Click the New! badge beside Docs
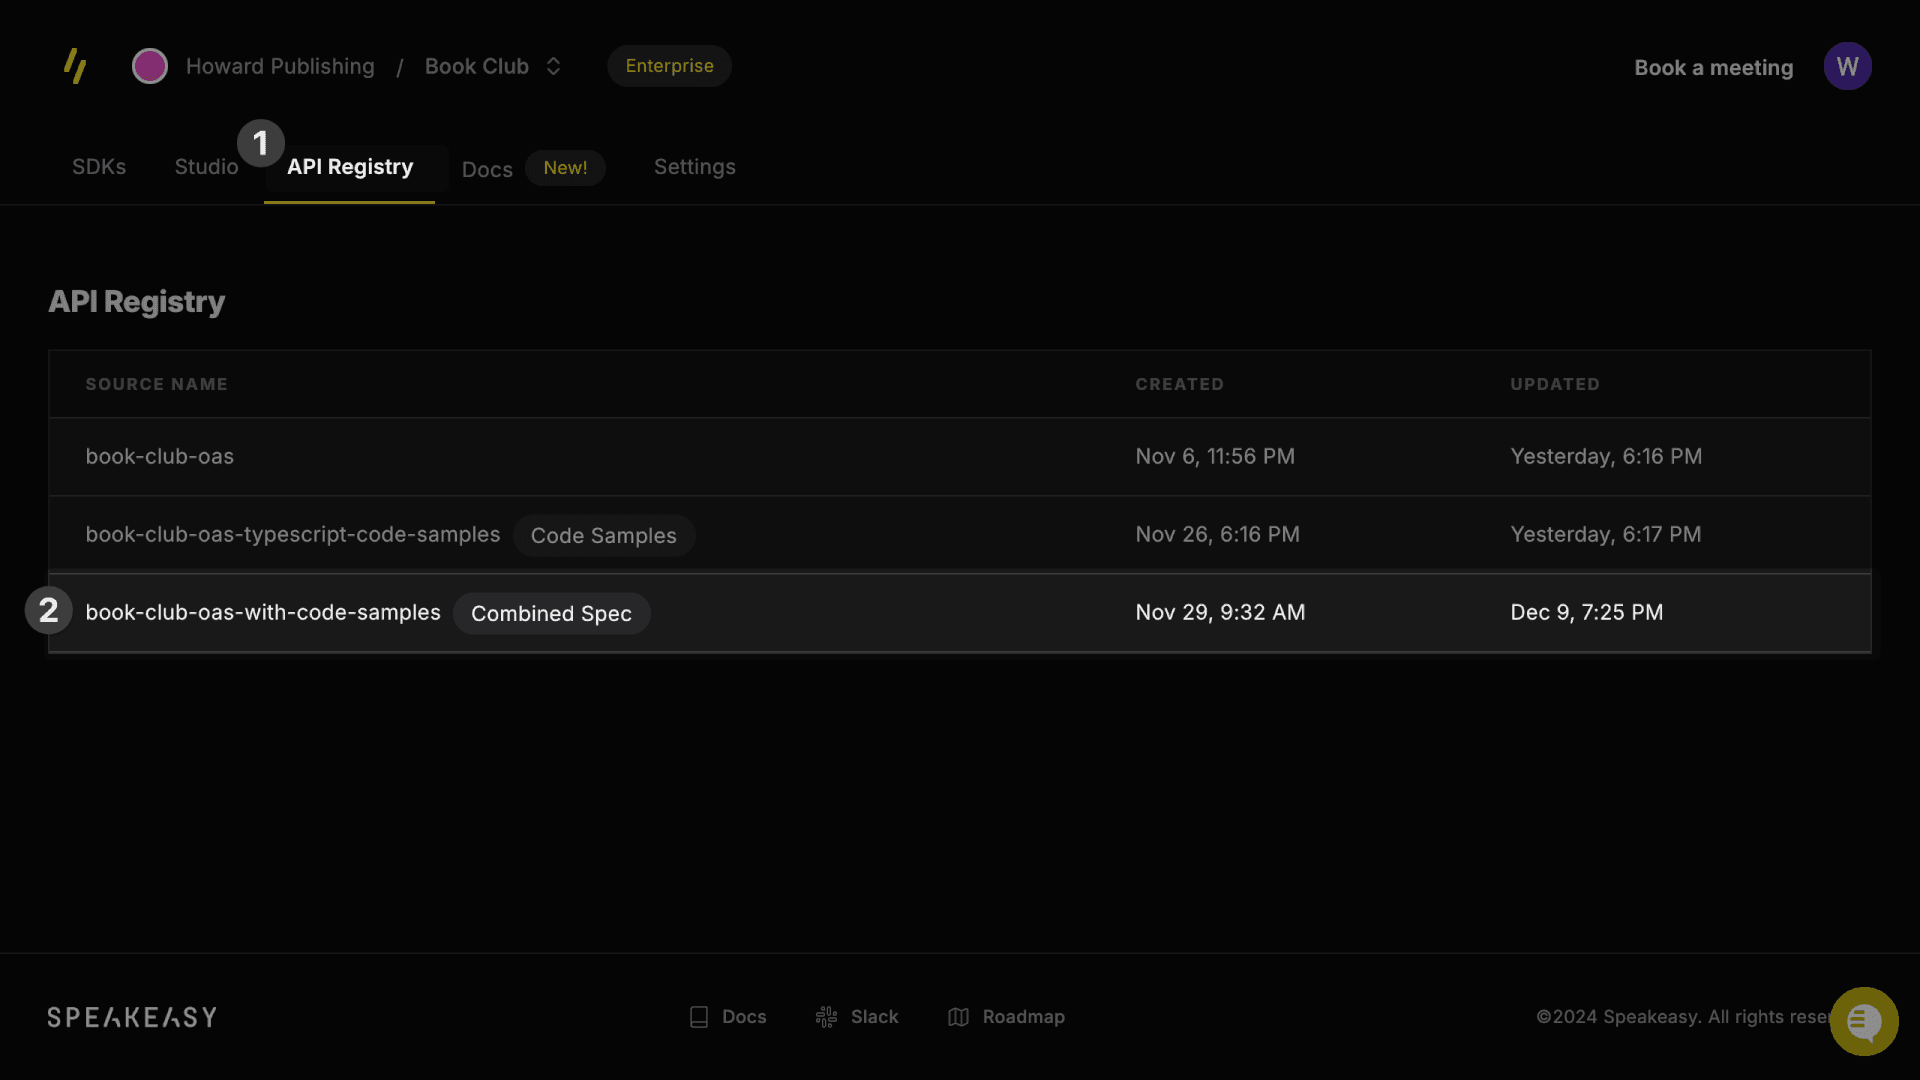The height and width of the screenshot is (1080, 1920). pyautogui.click(x=565, y=168)
